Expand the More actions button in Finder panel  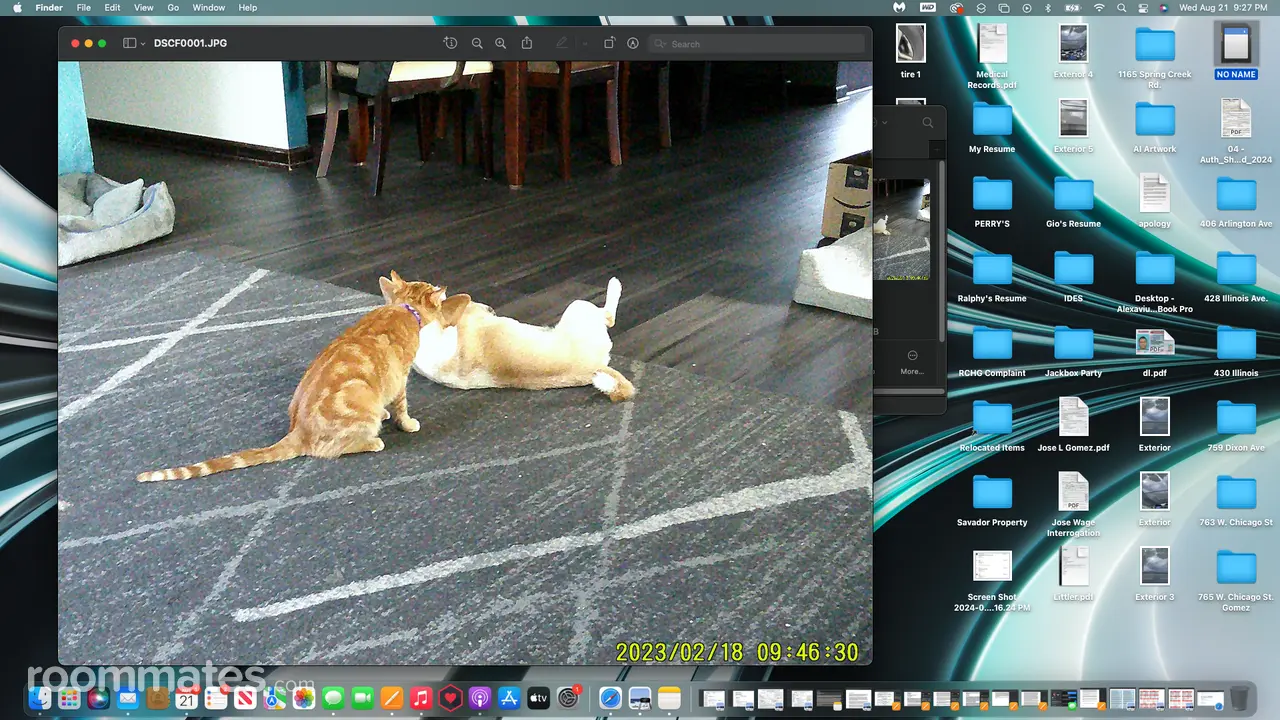(912, 361)
